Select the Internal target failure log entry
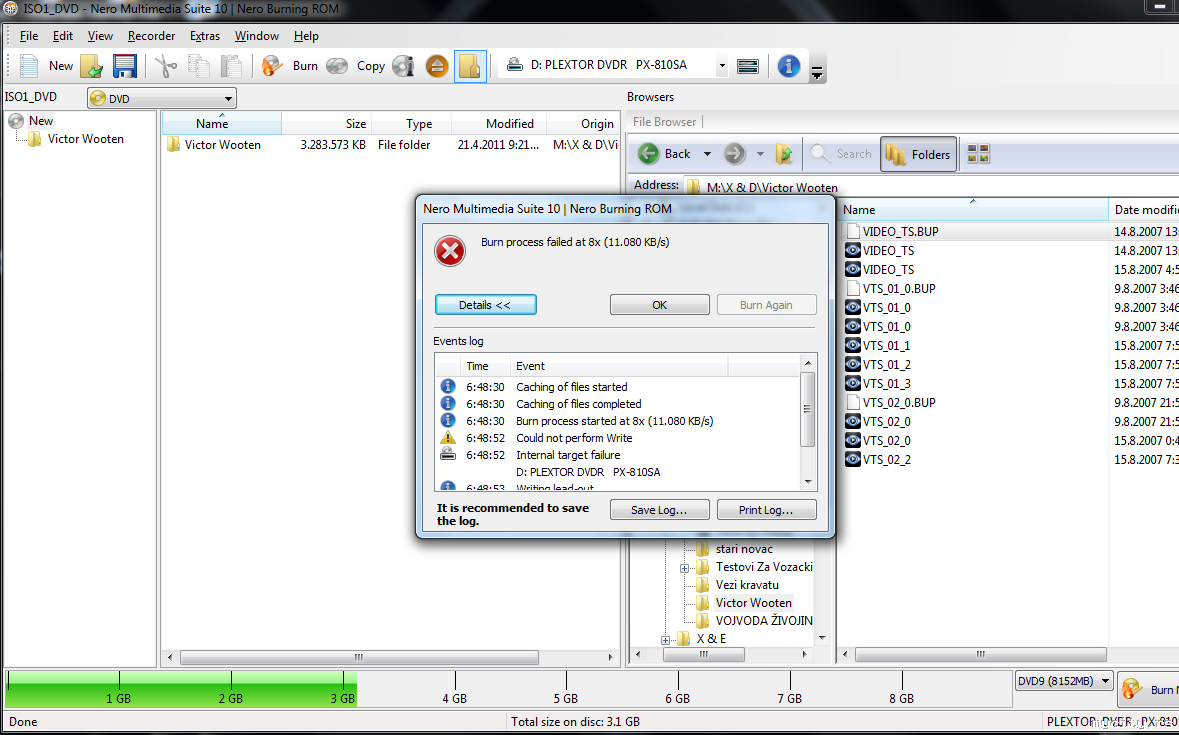The width and height of the screenshot is (1179, 735). (568, 455)
